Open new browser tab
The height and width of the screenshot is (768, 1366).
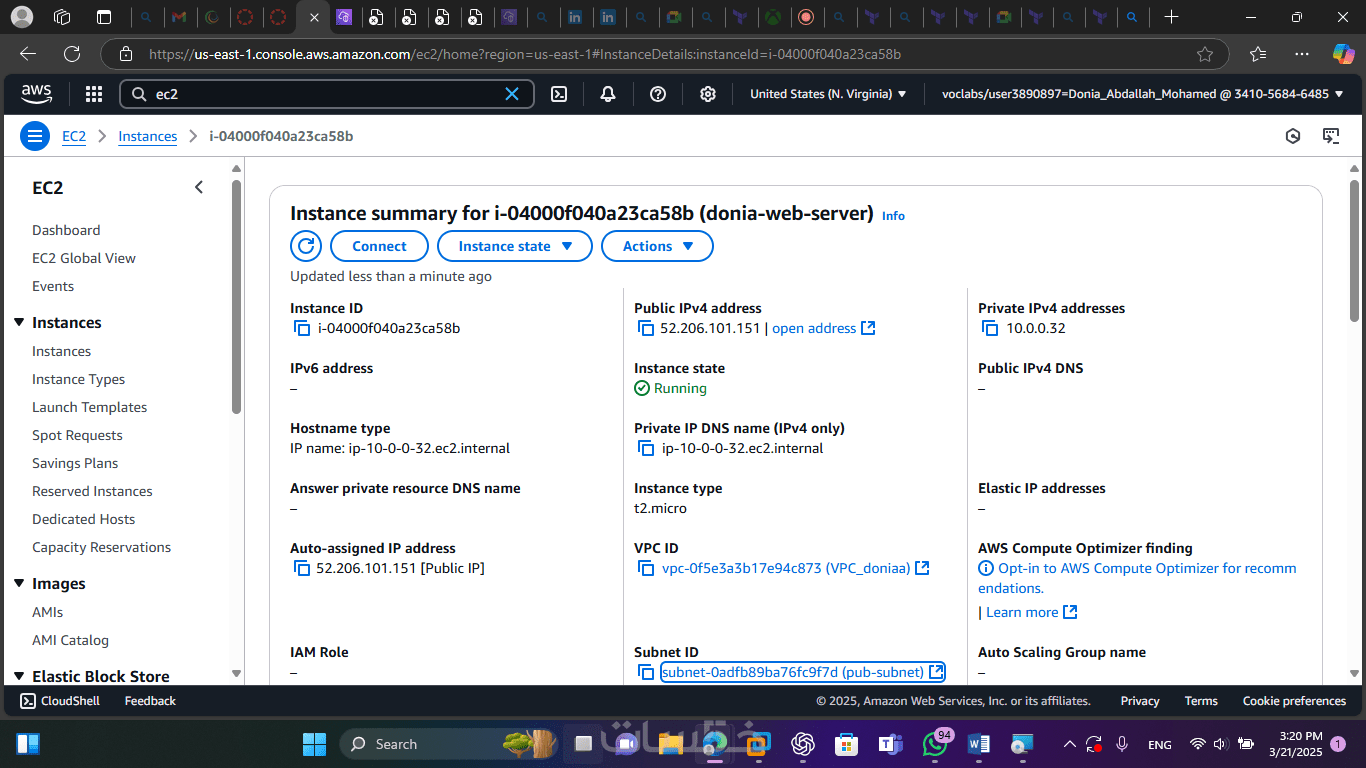click(x=1171, y=17)
